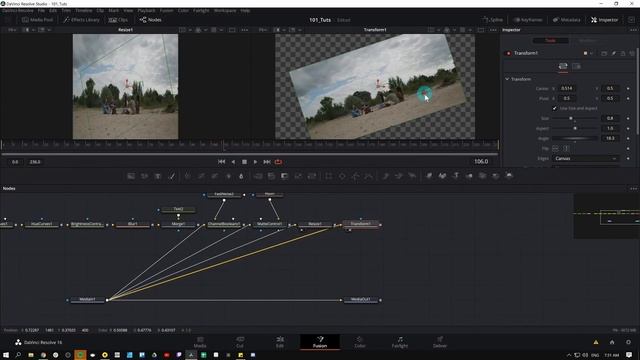Add a Merge 3D node from the toolbar
The width and height of the screenshot is (640, 360).
pos(469,176)
